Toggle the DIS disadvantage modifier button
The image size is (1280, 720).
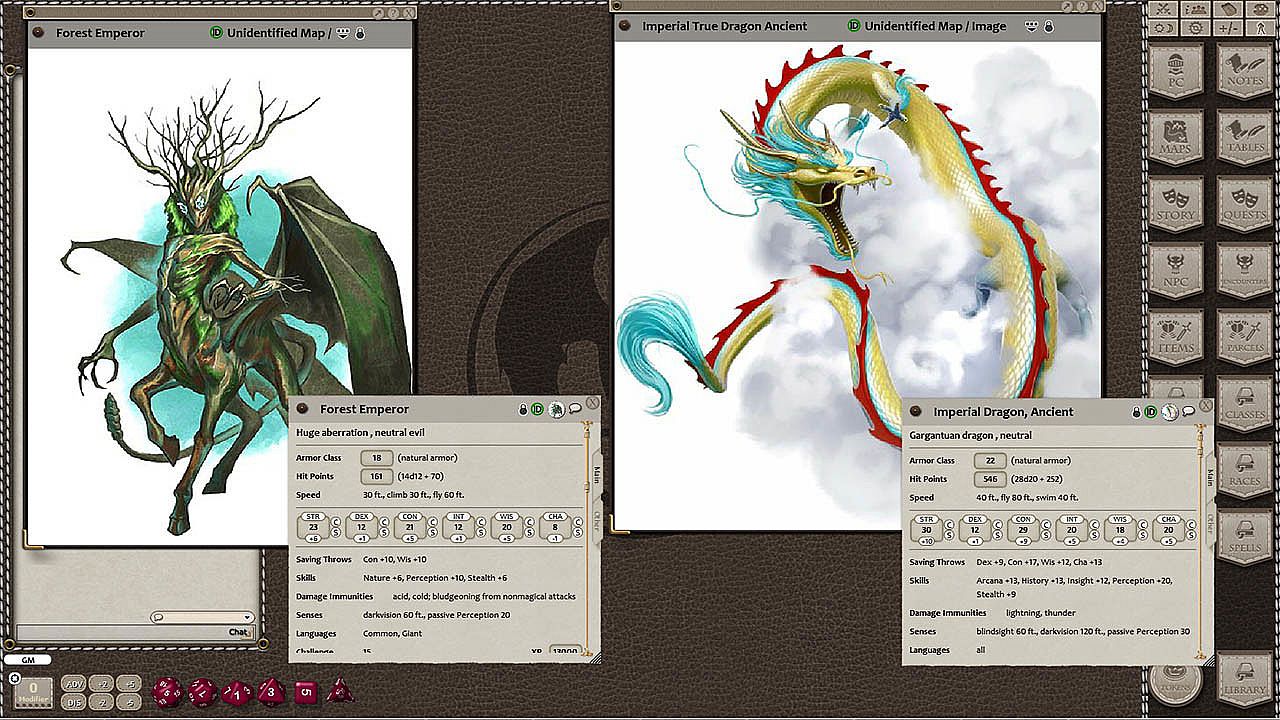tap(73, 701)
